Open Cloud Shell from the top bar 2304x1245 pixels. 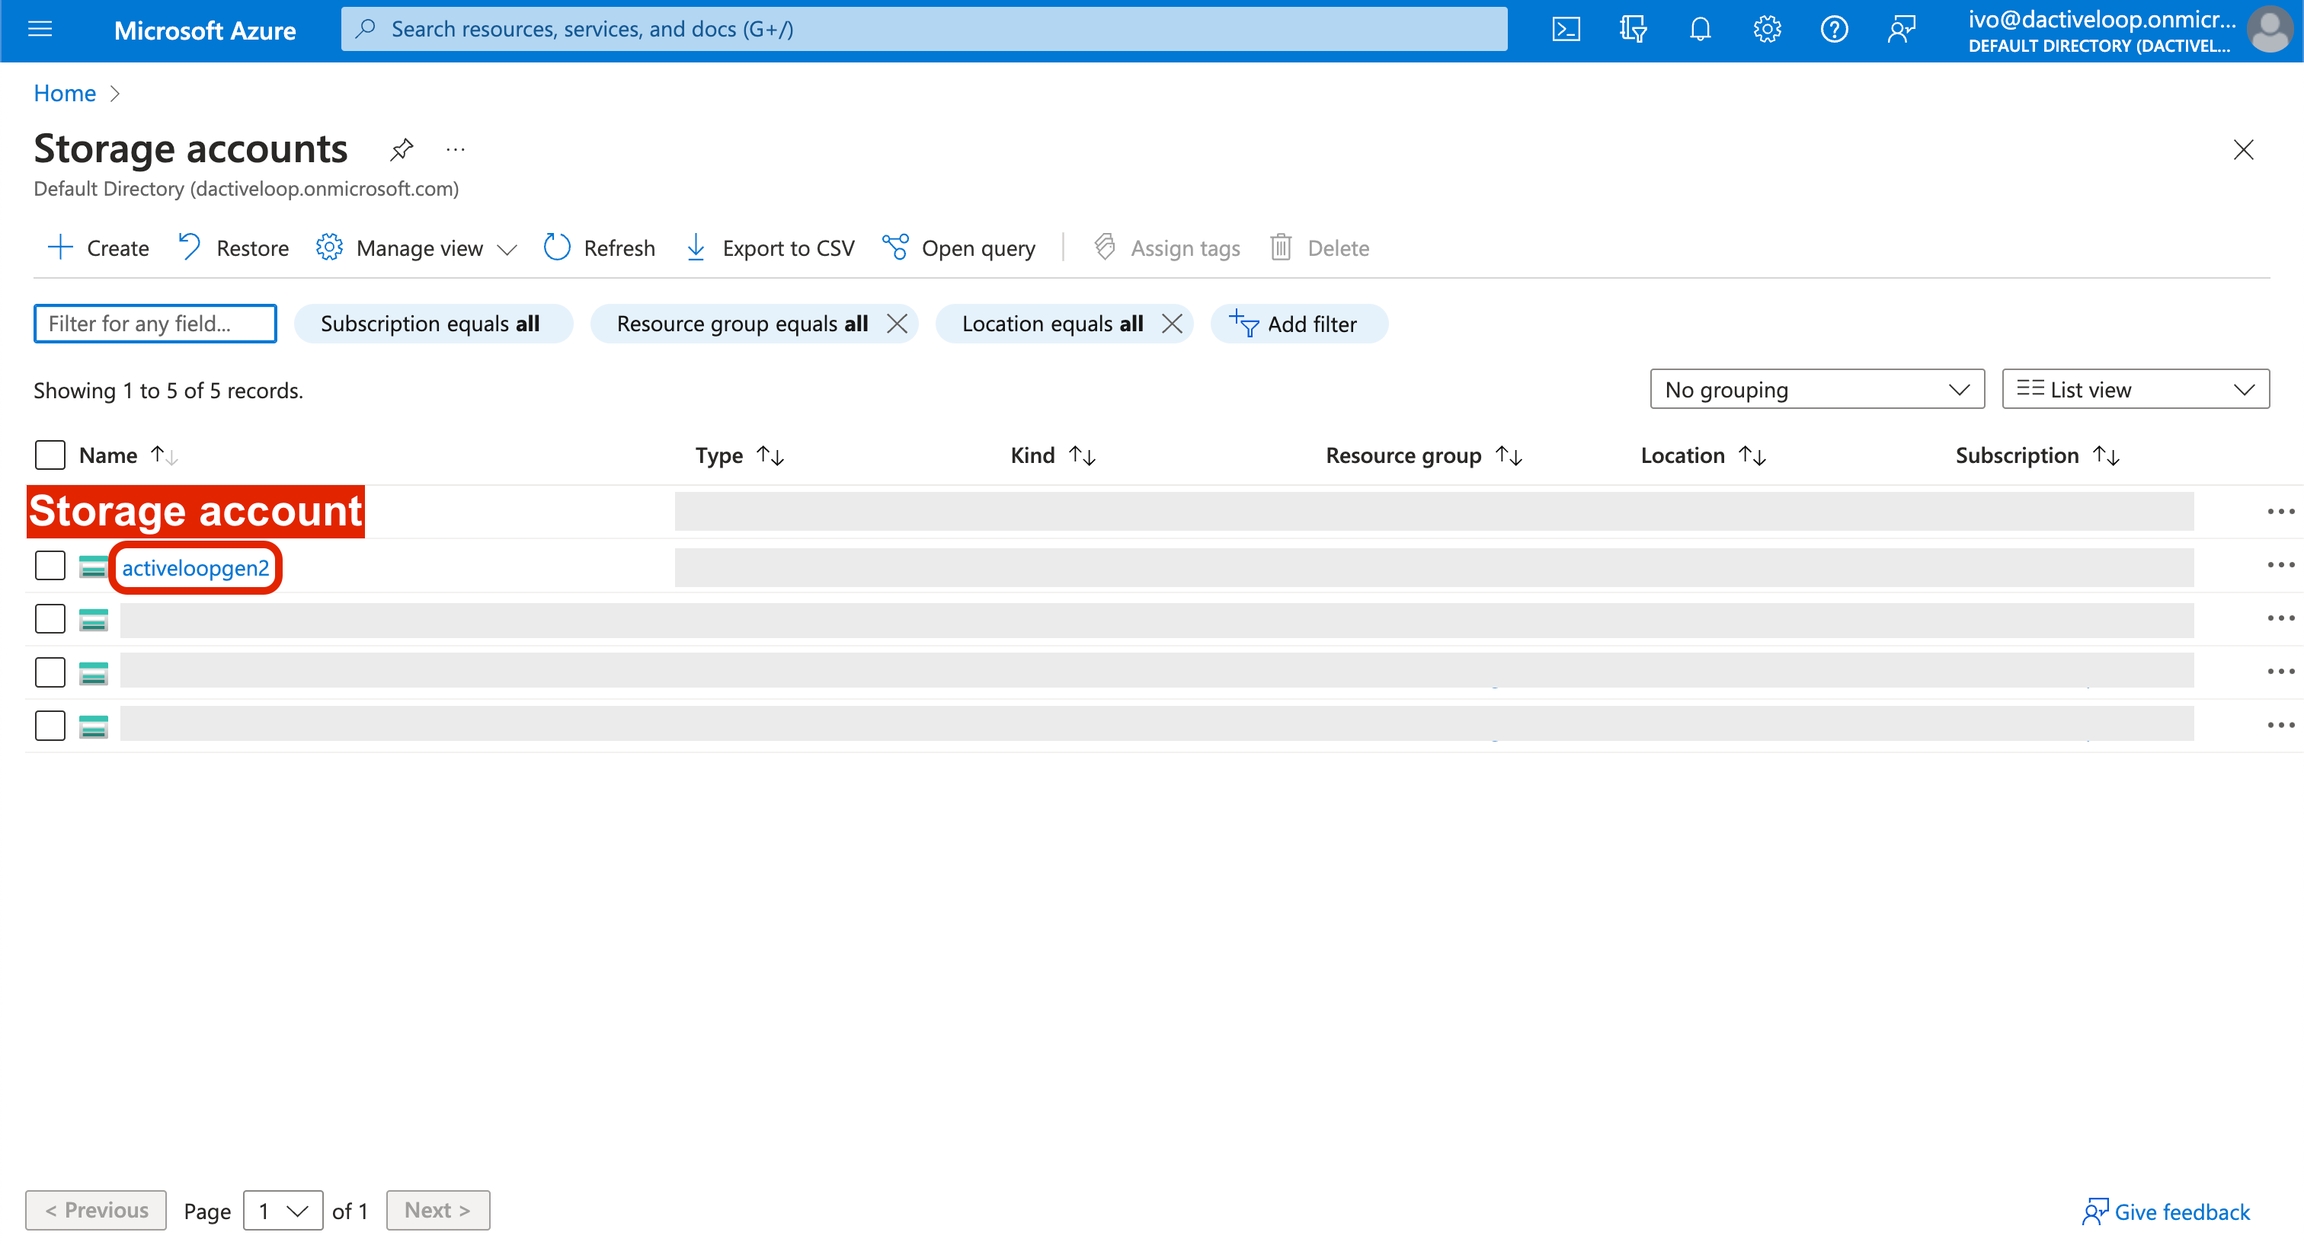(x=1566, y=30)
